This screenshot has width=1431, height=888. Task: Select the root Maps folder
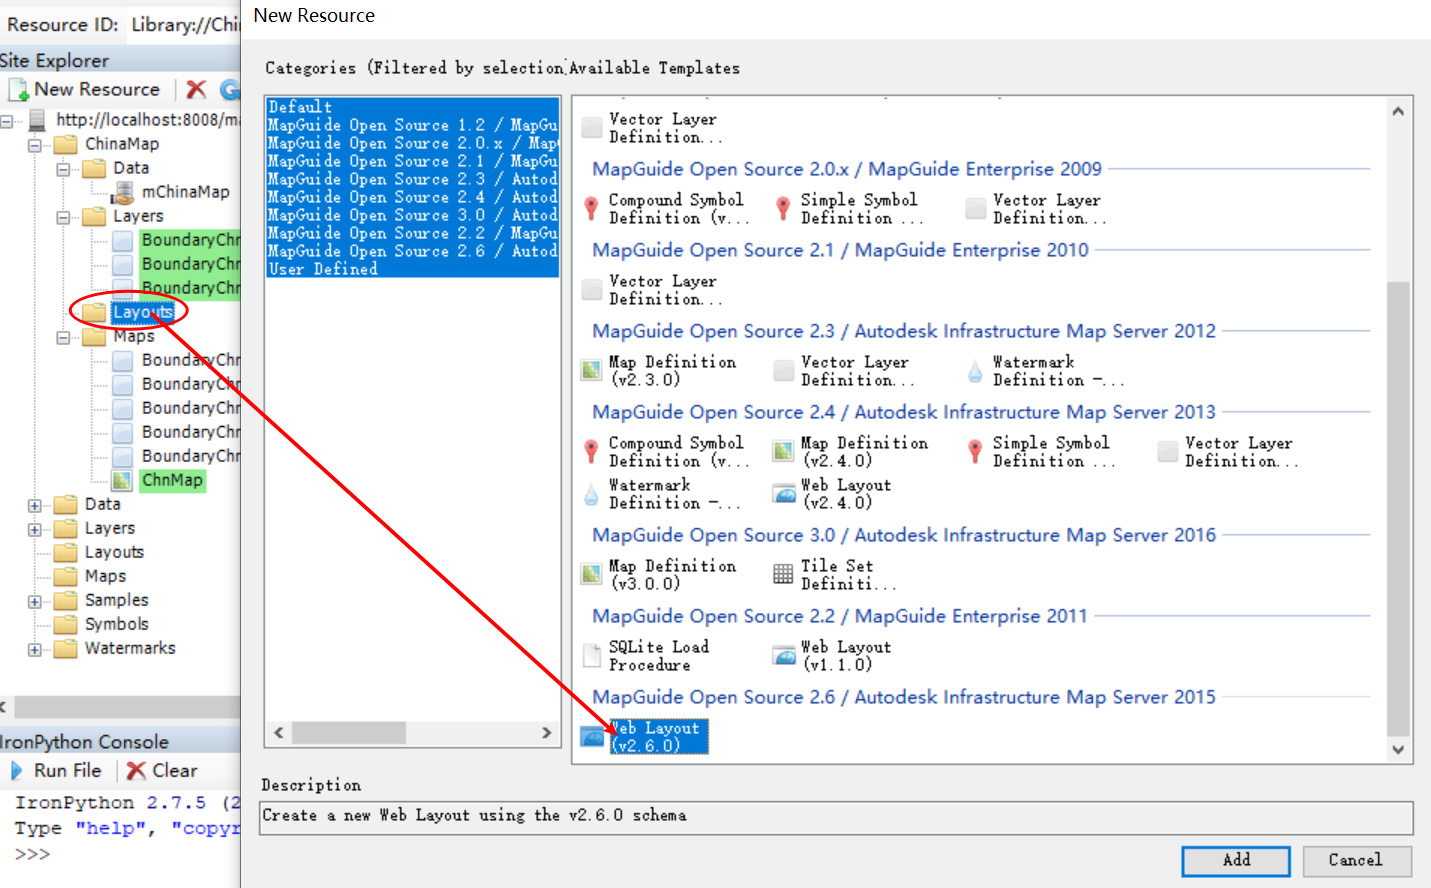point(105,576)
